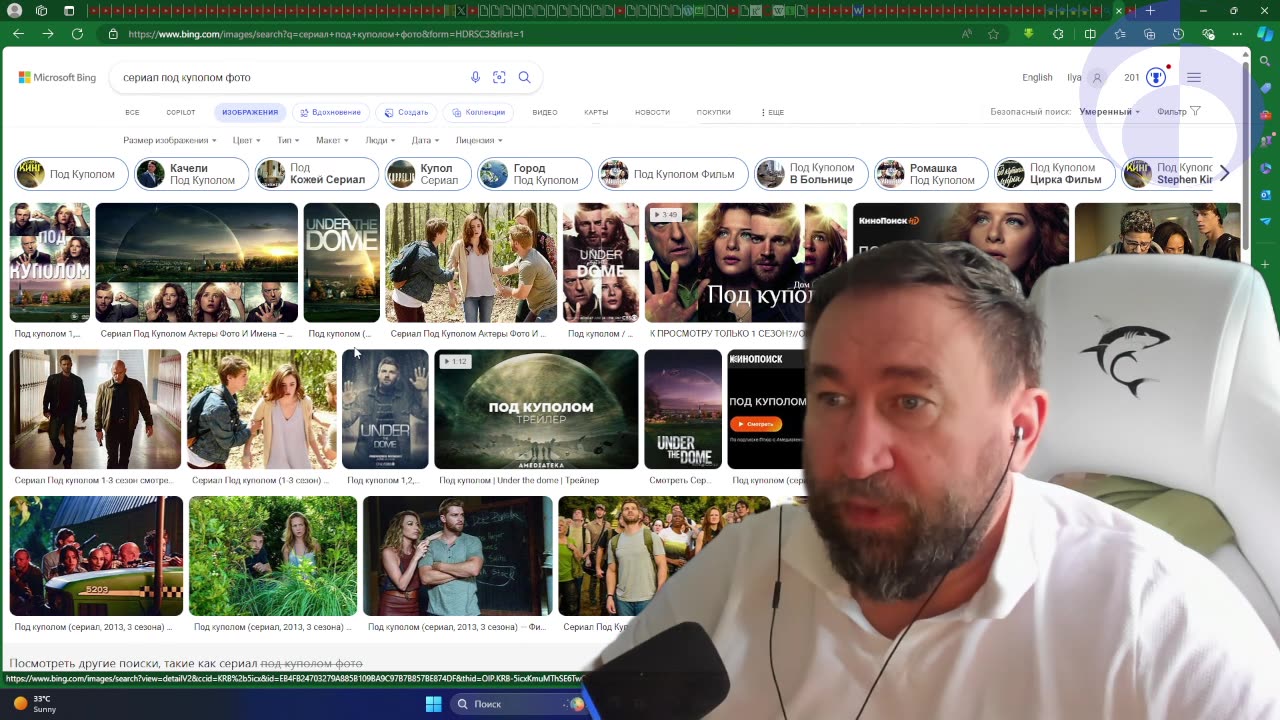Viewport: 1280px width, 720px height.
Task: Open the Bing hamburger menu
Action: pos(1194,77)
